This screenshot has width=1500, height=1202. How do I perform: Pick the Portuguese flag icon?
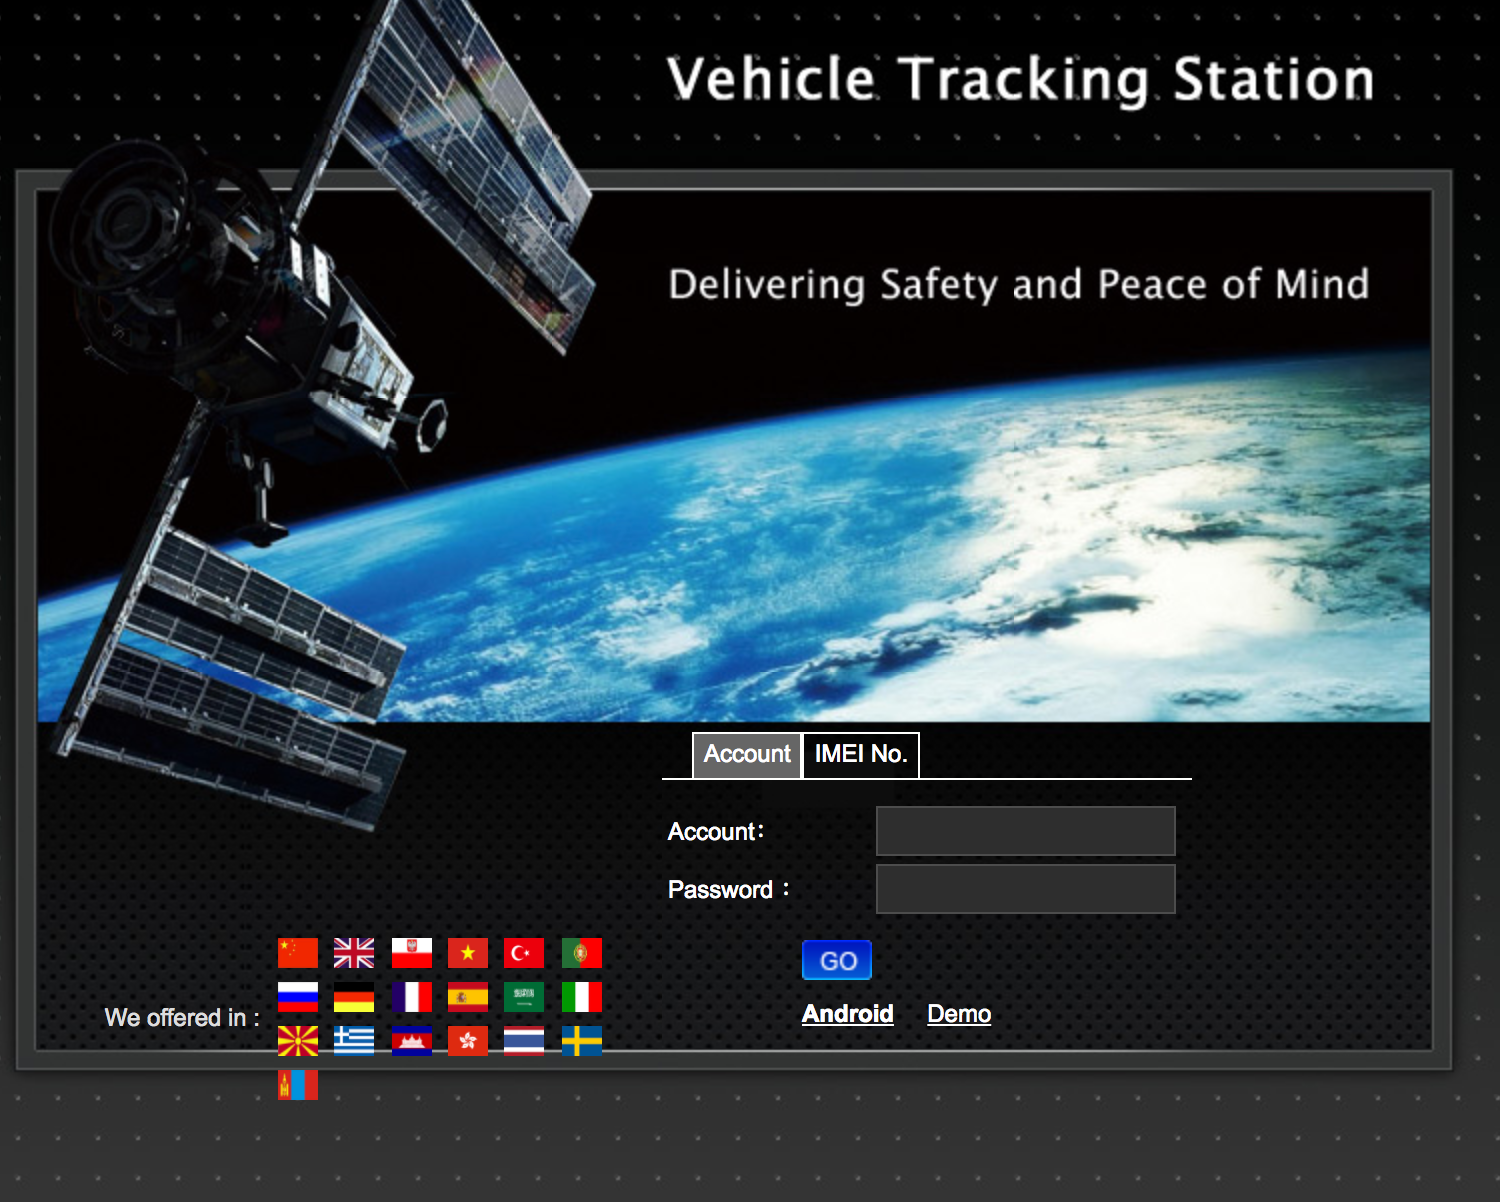pos(581,953)
